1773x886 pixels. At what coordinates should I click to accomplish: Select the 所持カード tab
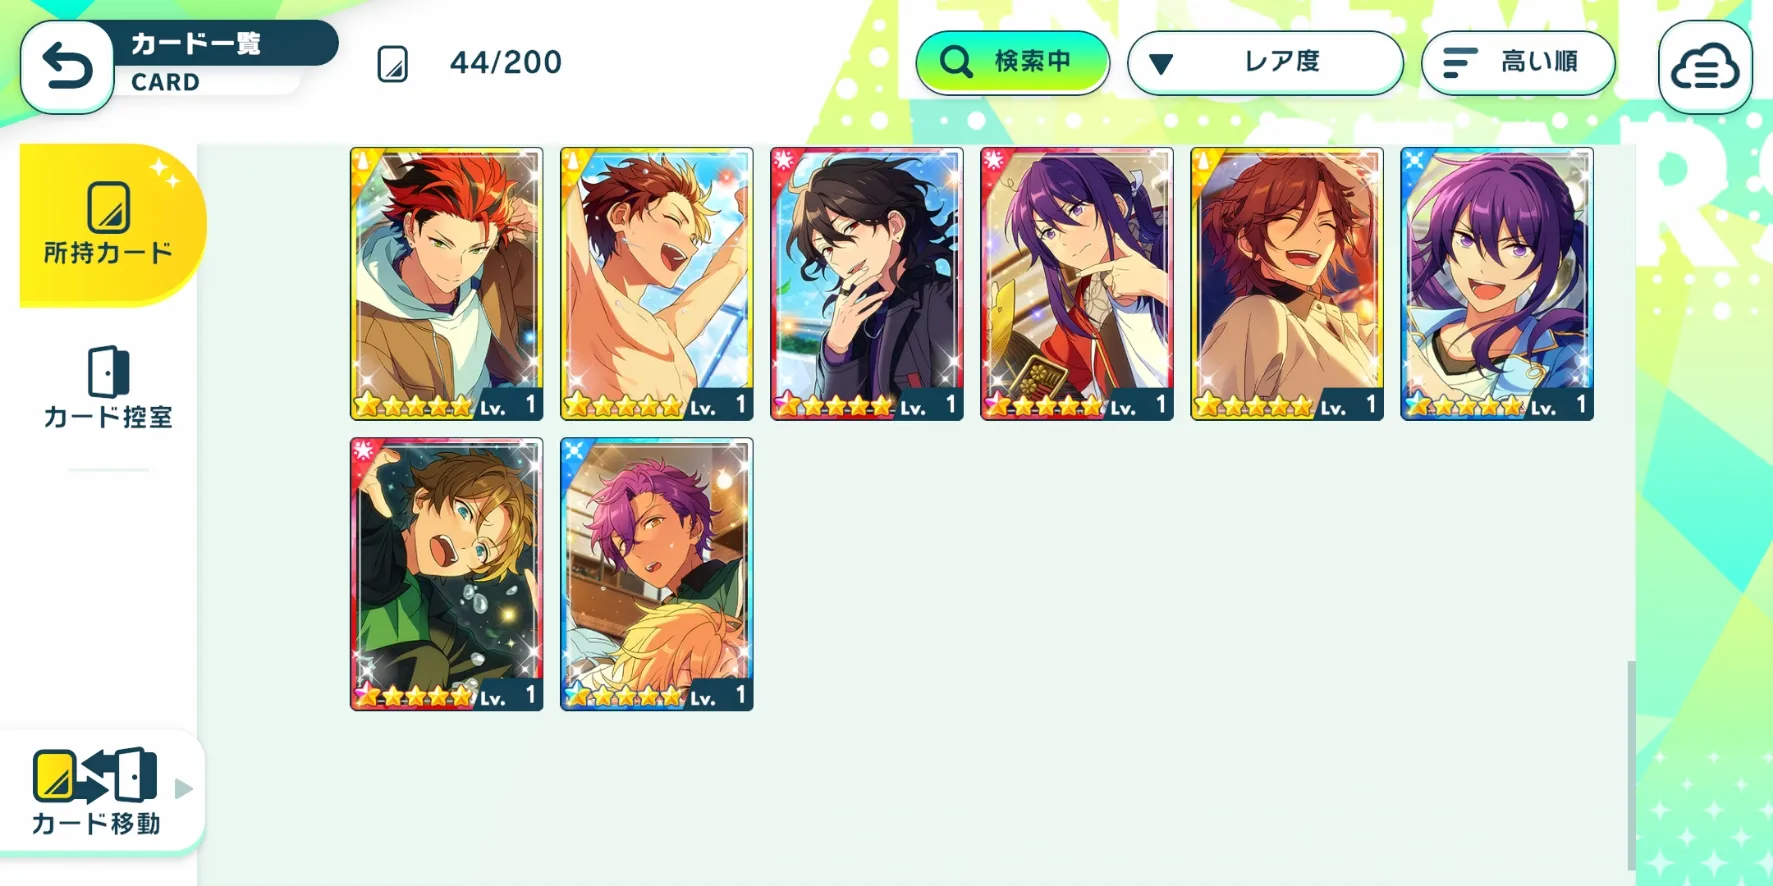pos(108,224)
